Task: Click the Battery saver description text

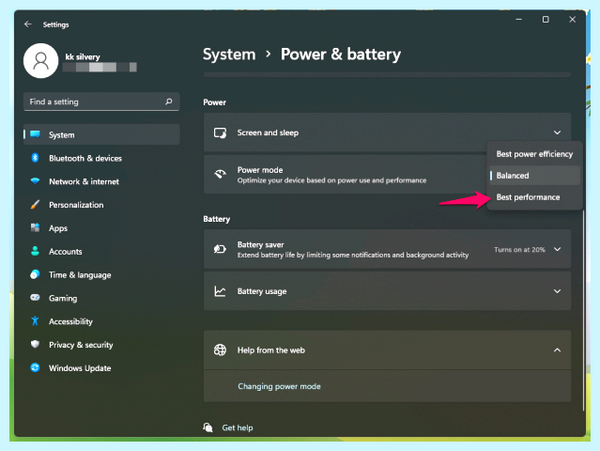Action: [x=353, y=255]
